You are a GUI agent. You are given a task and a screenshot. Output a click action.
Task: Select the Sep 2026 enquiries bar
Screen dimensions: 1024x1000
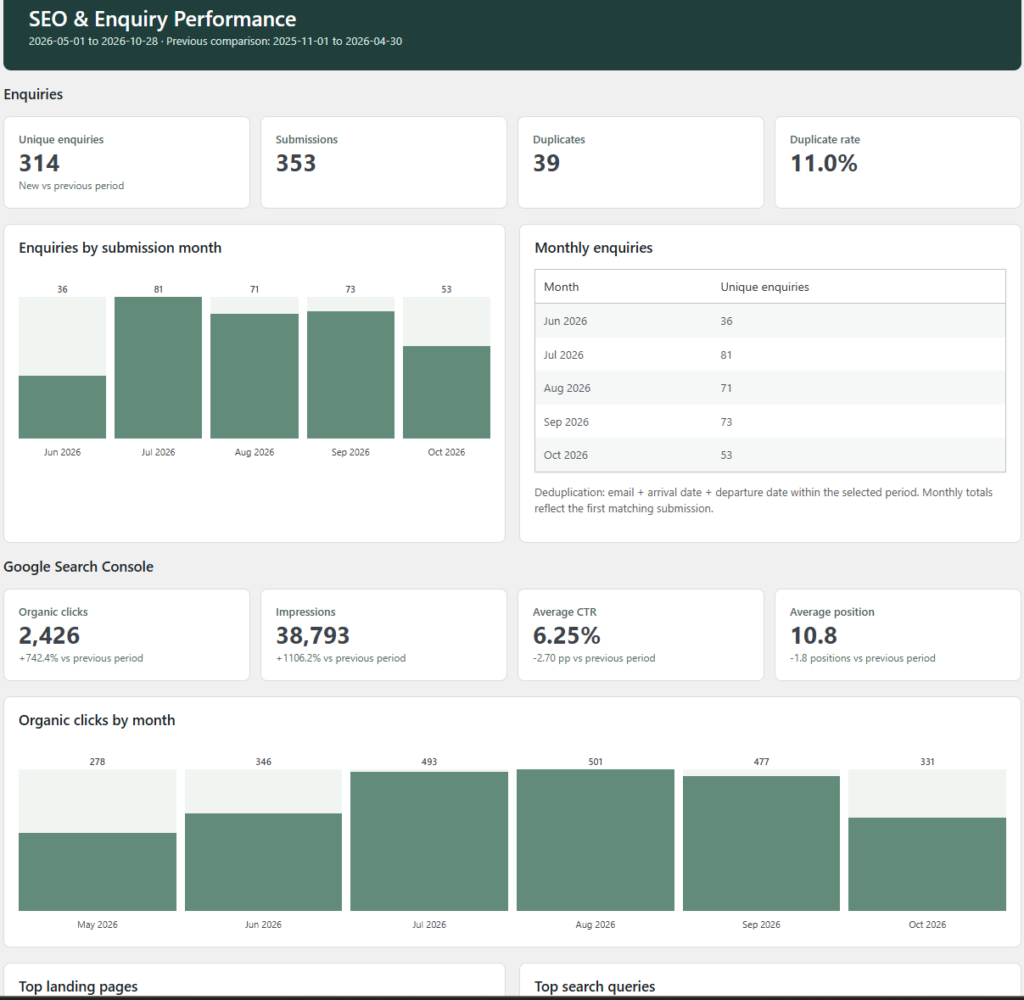pyautogui.click(x=351, y=375)
